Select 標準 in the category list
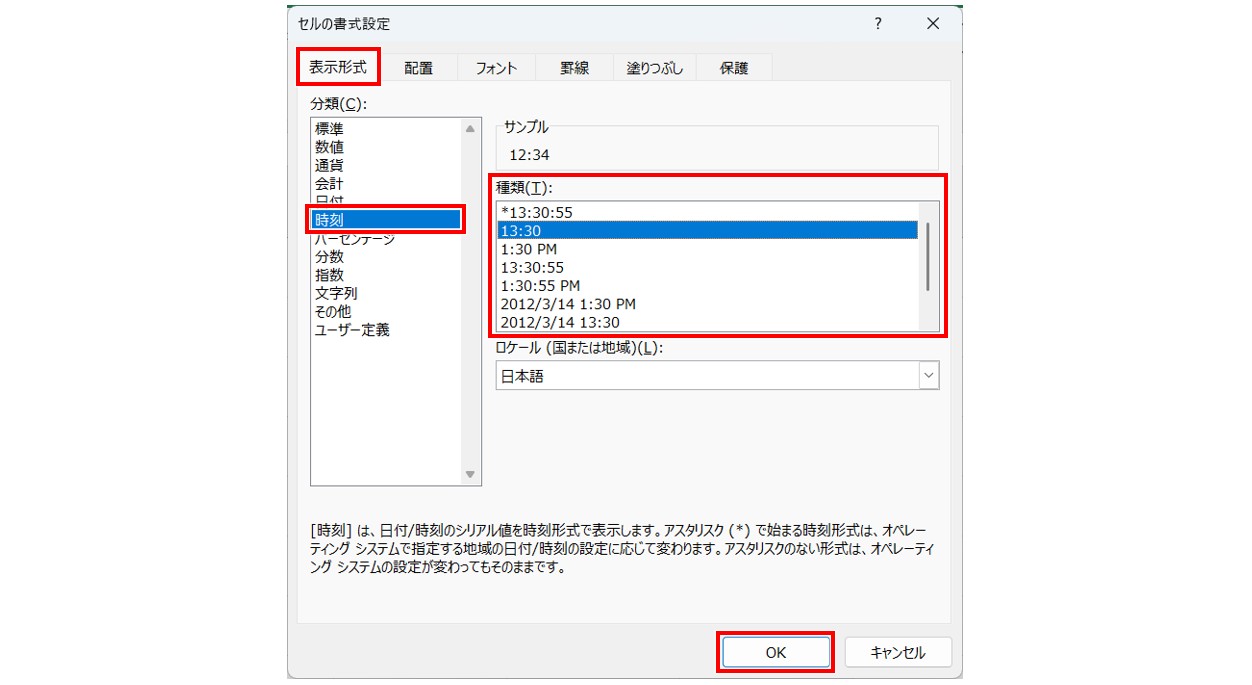 click(x=386, y=128)
